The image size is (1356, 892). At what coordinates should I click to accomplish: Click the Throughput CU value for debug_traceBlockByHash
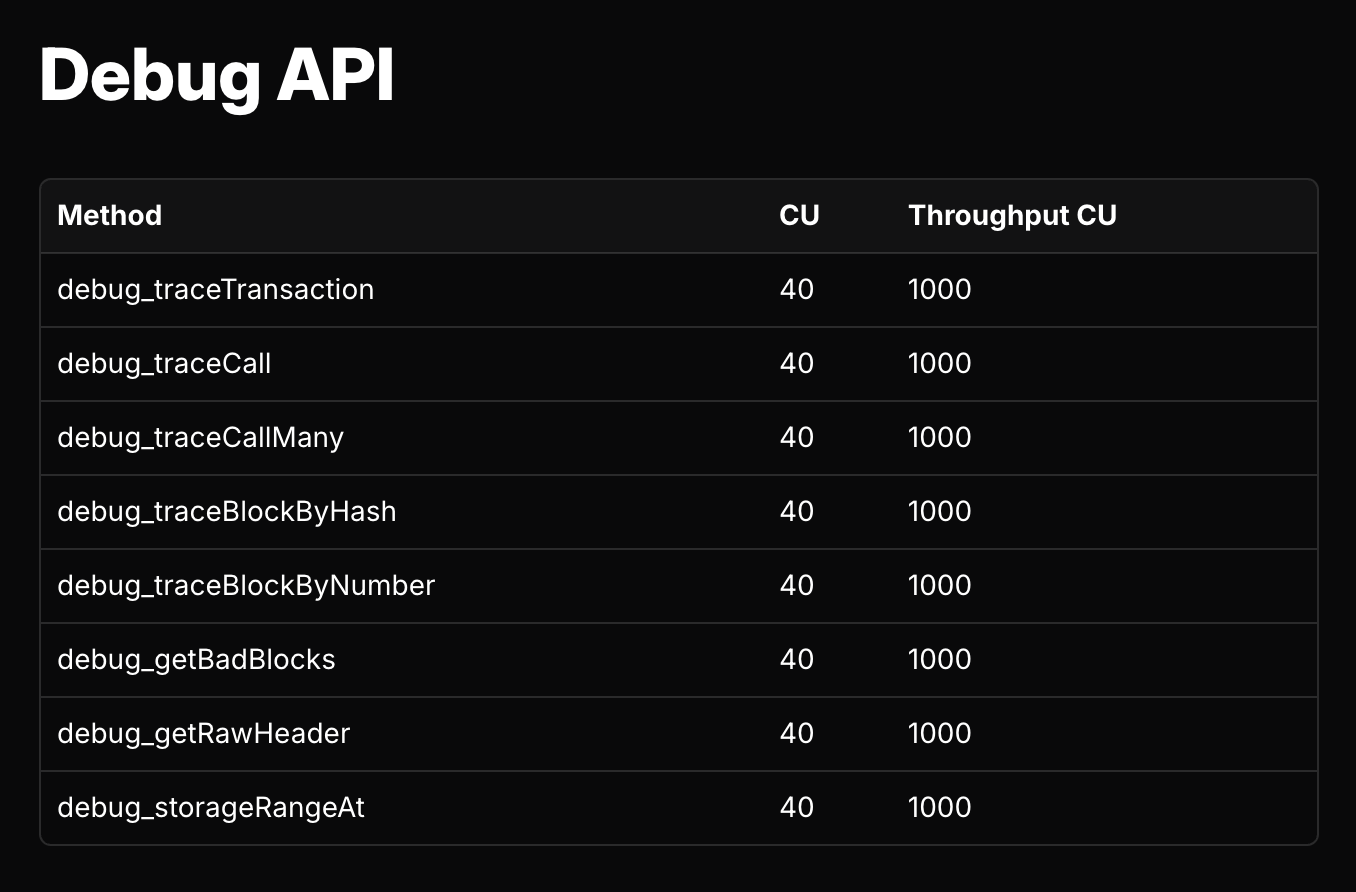940,512
